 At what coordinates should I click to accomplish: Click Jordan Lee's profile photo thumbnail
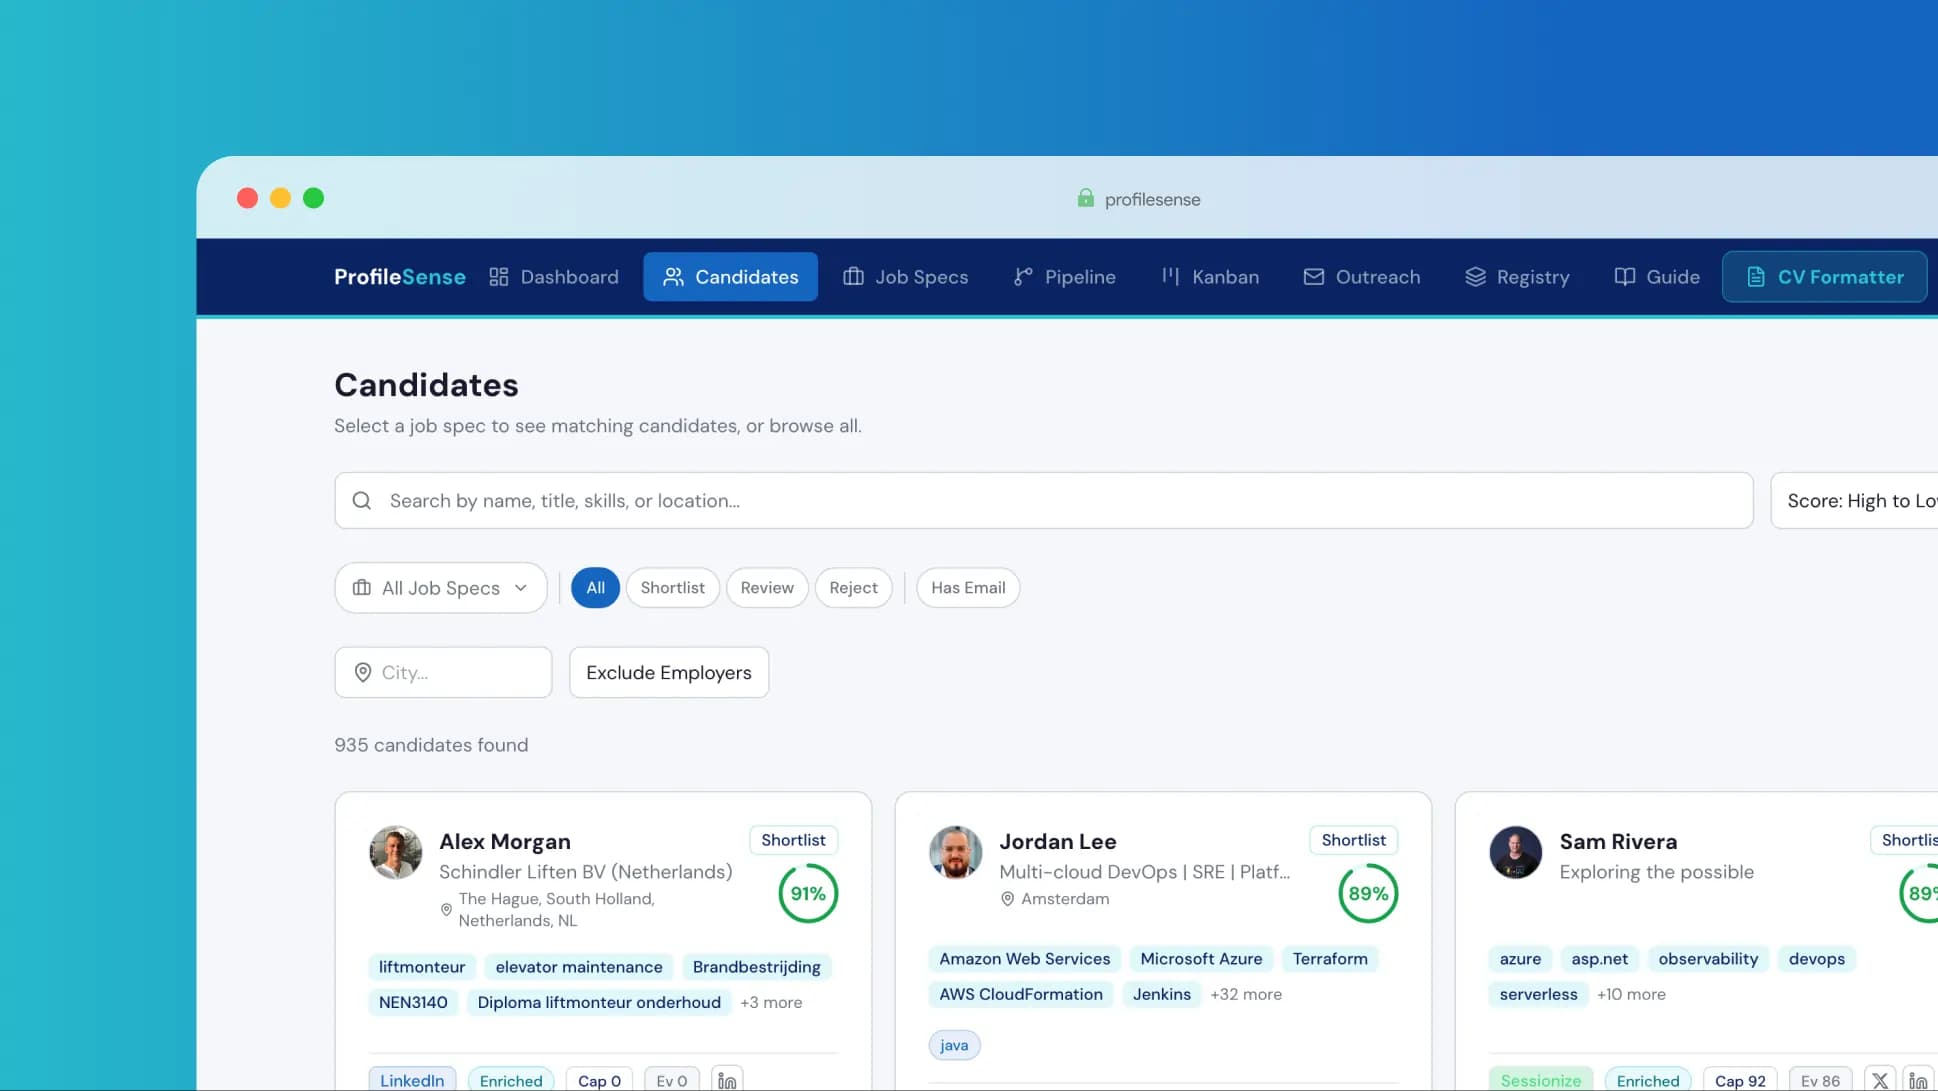tap(955, 852)
